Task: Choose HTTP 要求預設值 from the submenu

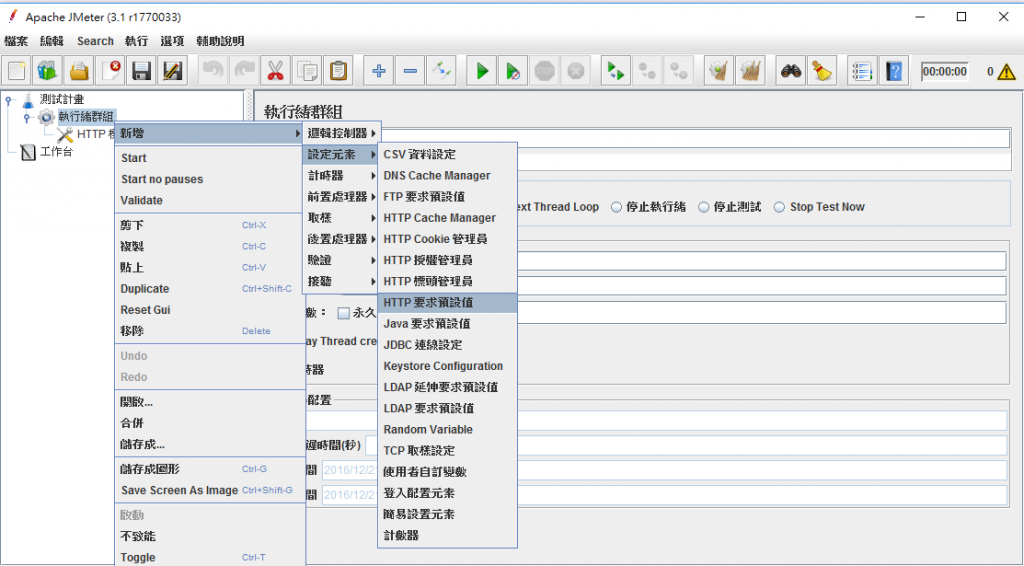Action: (447, 302)
